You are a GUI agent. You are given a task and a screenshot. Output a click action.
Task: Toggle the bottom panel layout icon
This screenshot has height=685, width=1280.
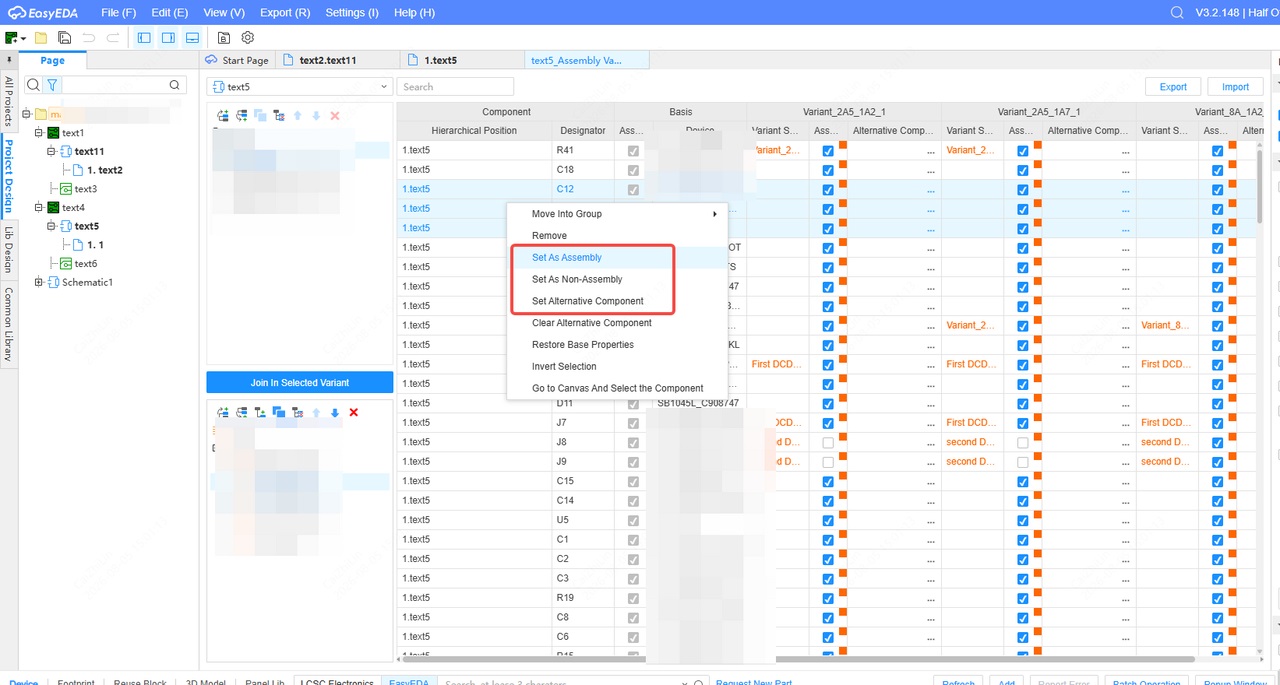tap(192, 38)
